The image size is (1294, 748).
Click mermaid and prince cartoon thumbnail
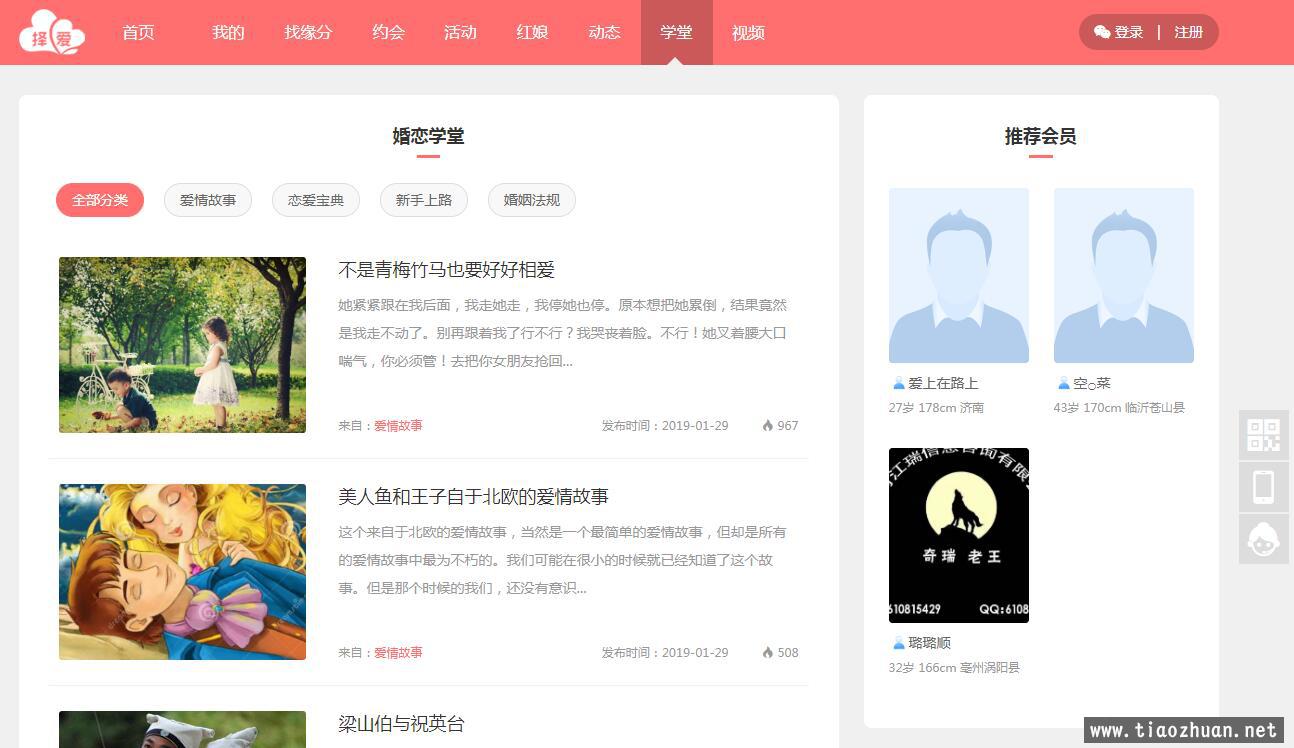click(182, 572)
